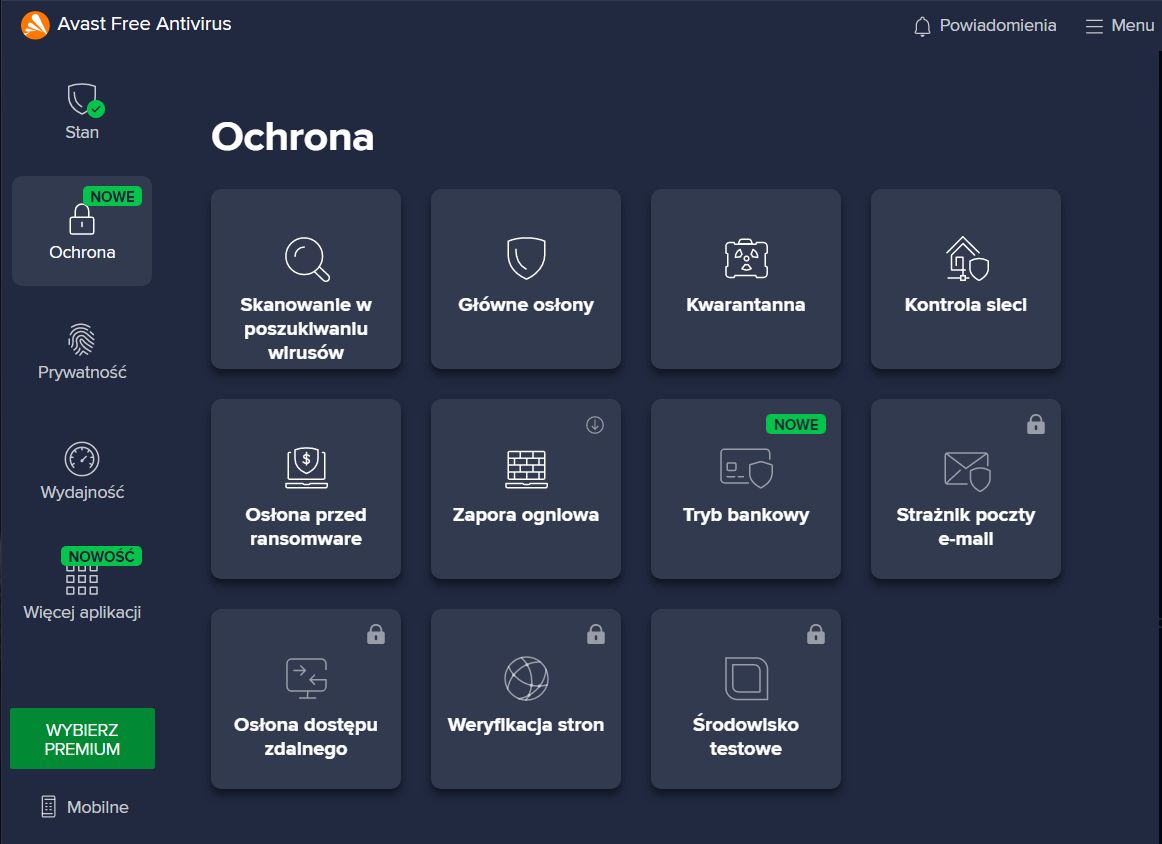1162x844 pixels.
Task: Click the Strażnik poczty envelope icon
Action: [967, 471]
